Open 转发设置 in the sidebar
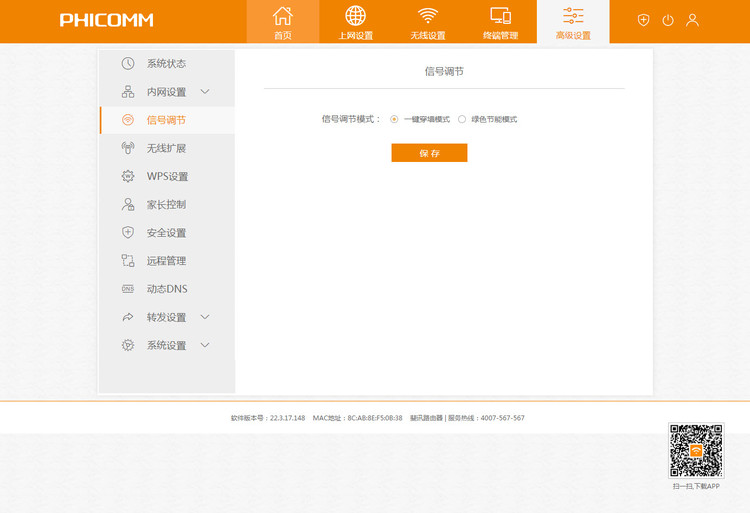The height and width of the screenshot is (513, 750). tap(167, 317)
